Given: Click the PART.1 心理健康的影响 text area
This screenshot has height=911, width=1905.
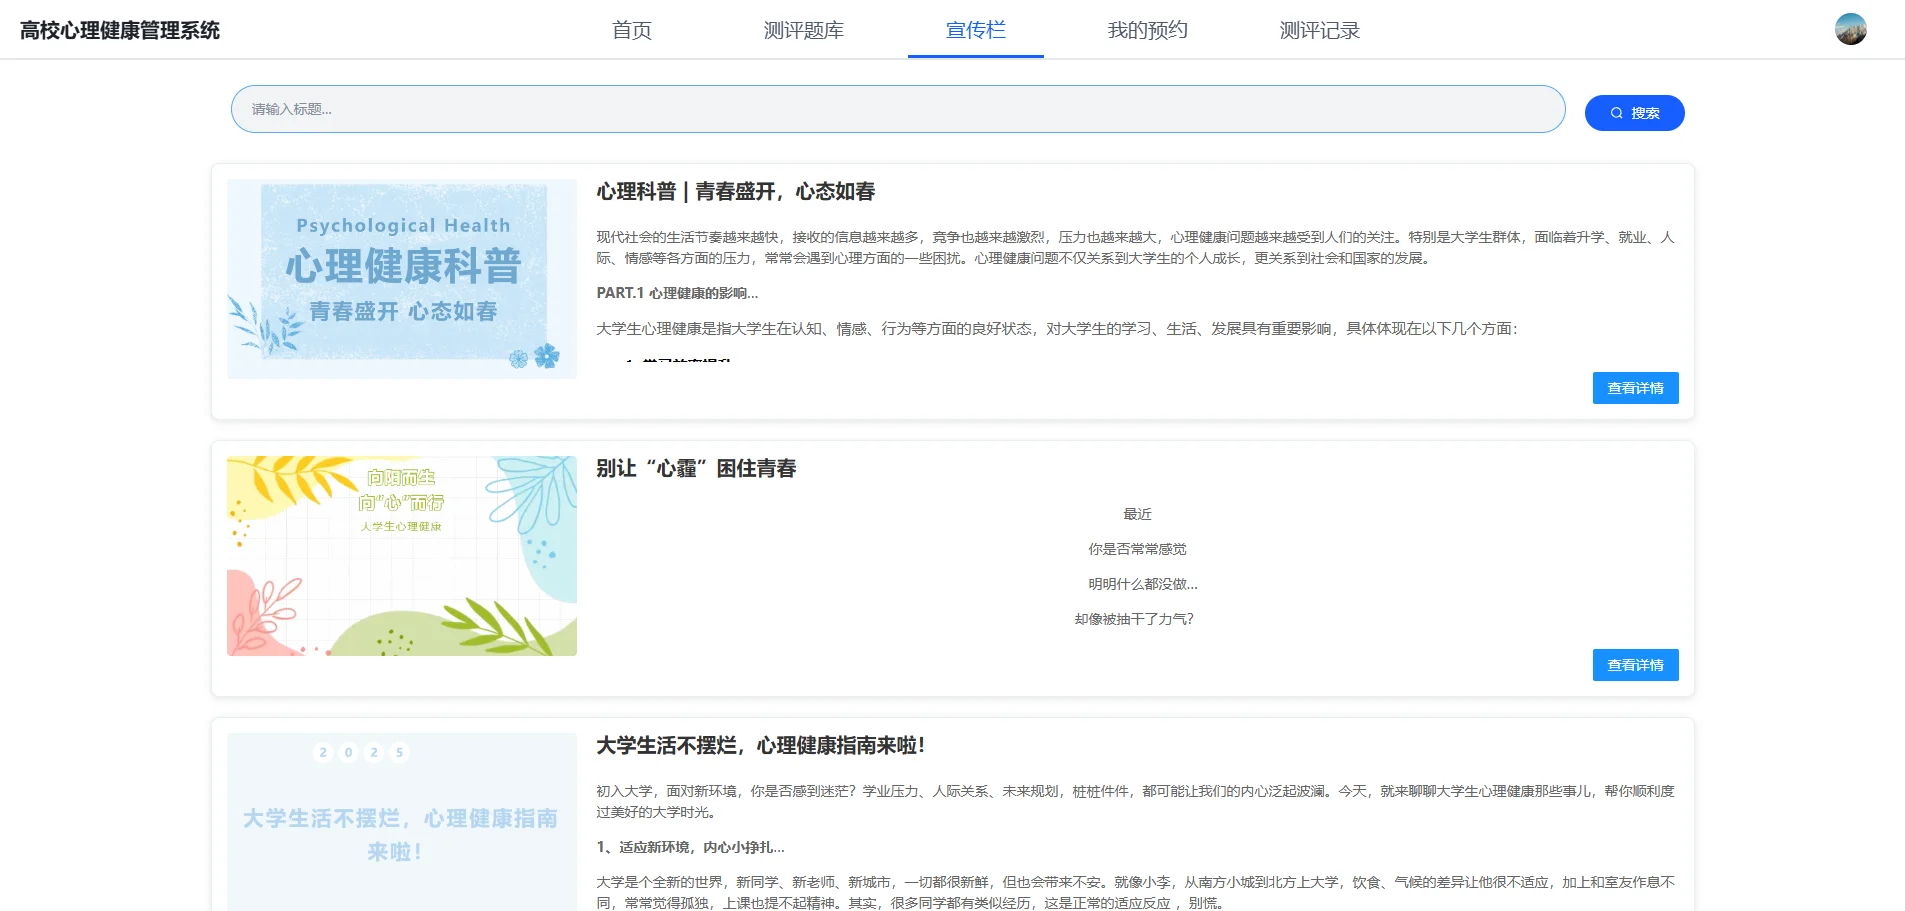Looking at the screenshot, I should (x=677, y=293).
